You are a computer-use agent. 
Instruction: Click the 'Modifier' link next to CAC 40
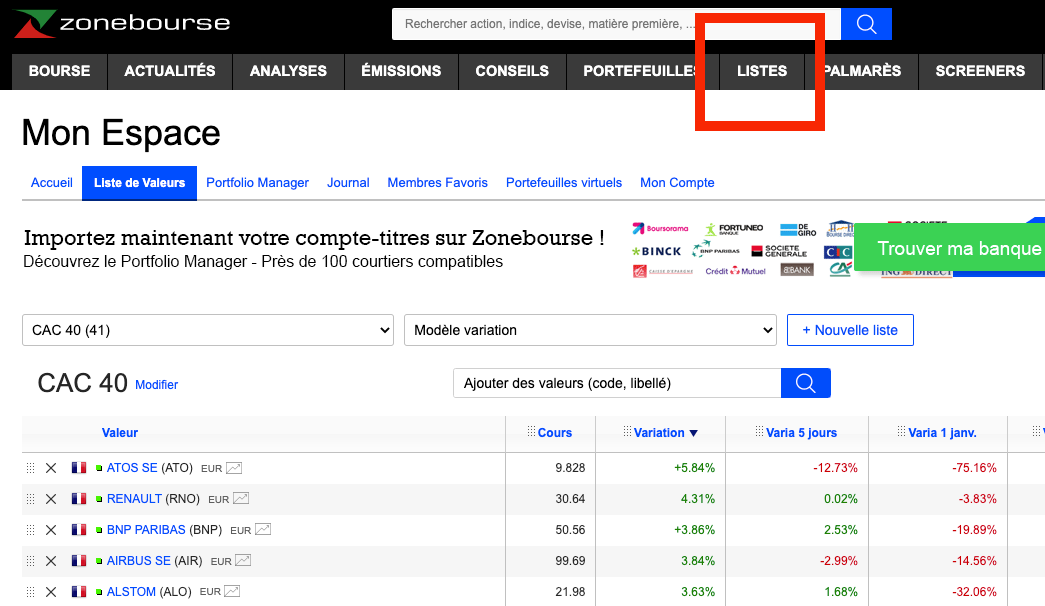pos(156,385)
